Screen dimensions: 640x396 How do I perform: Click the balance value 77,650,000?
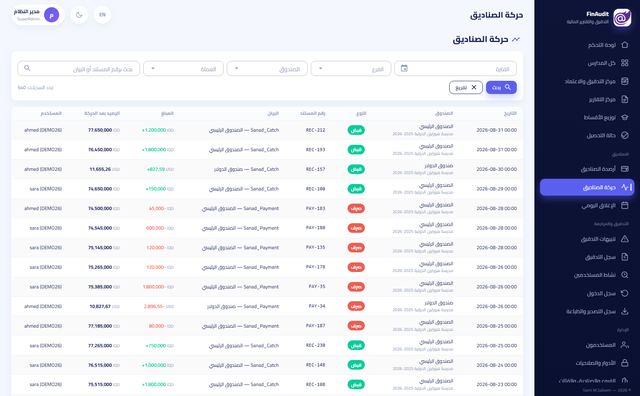point(100,130)
